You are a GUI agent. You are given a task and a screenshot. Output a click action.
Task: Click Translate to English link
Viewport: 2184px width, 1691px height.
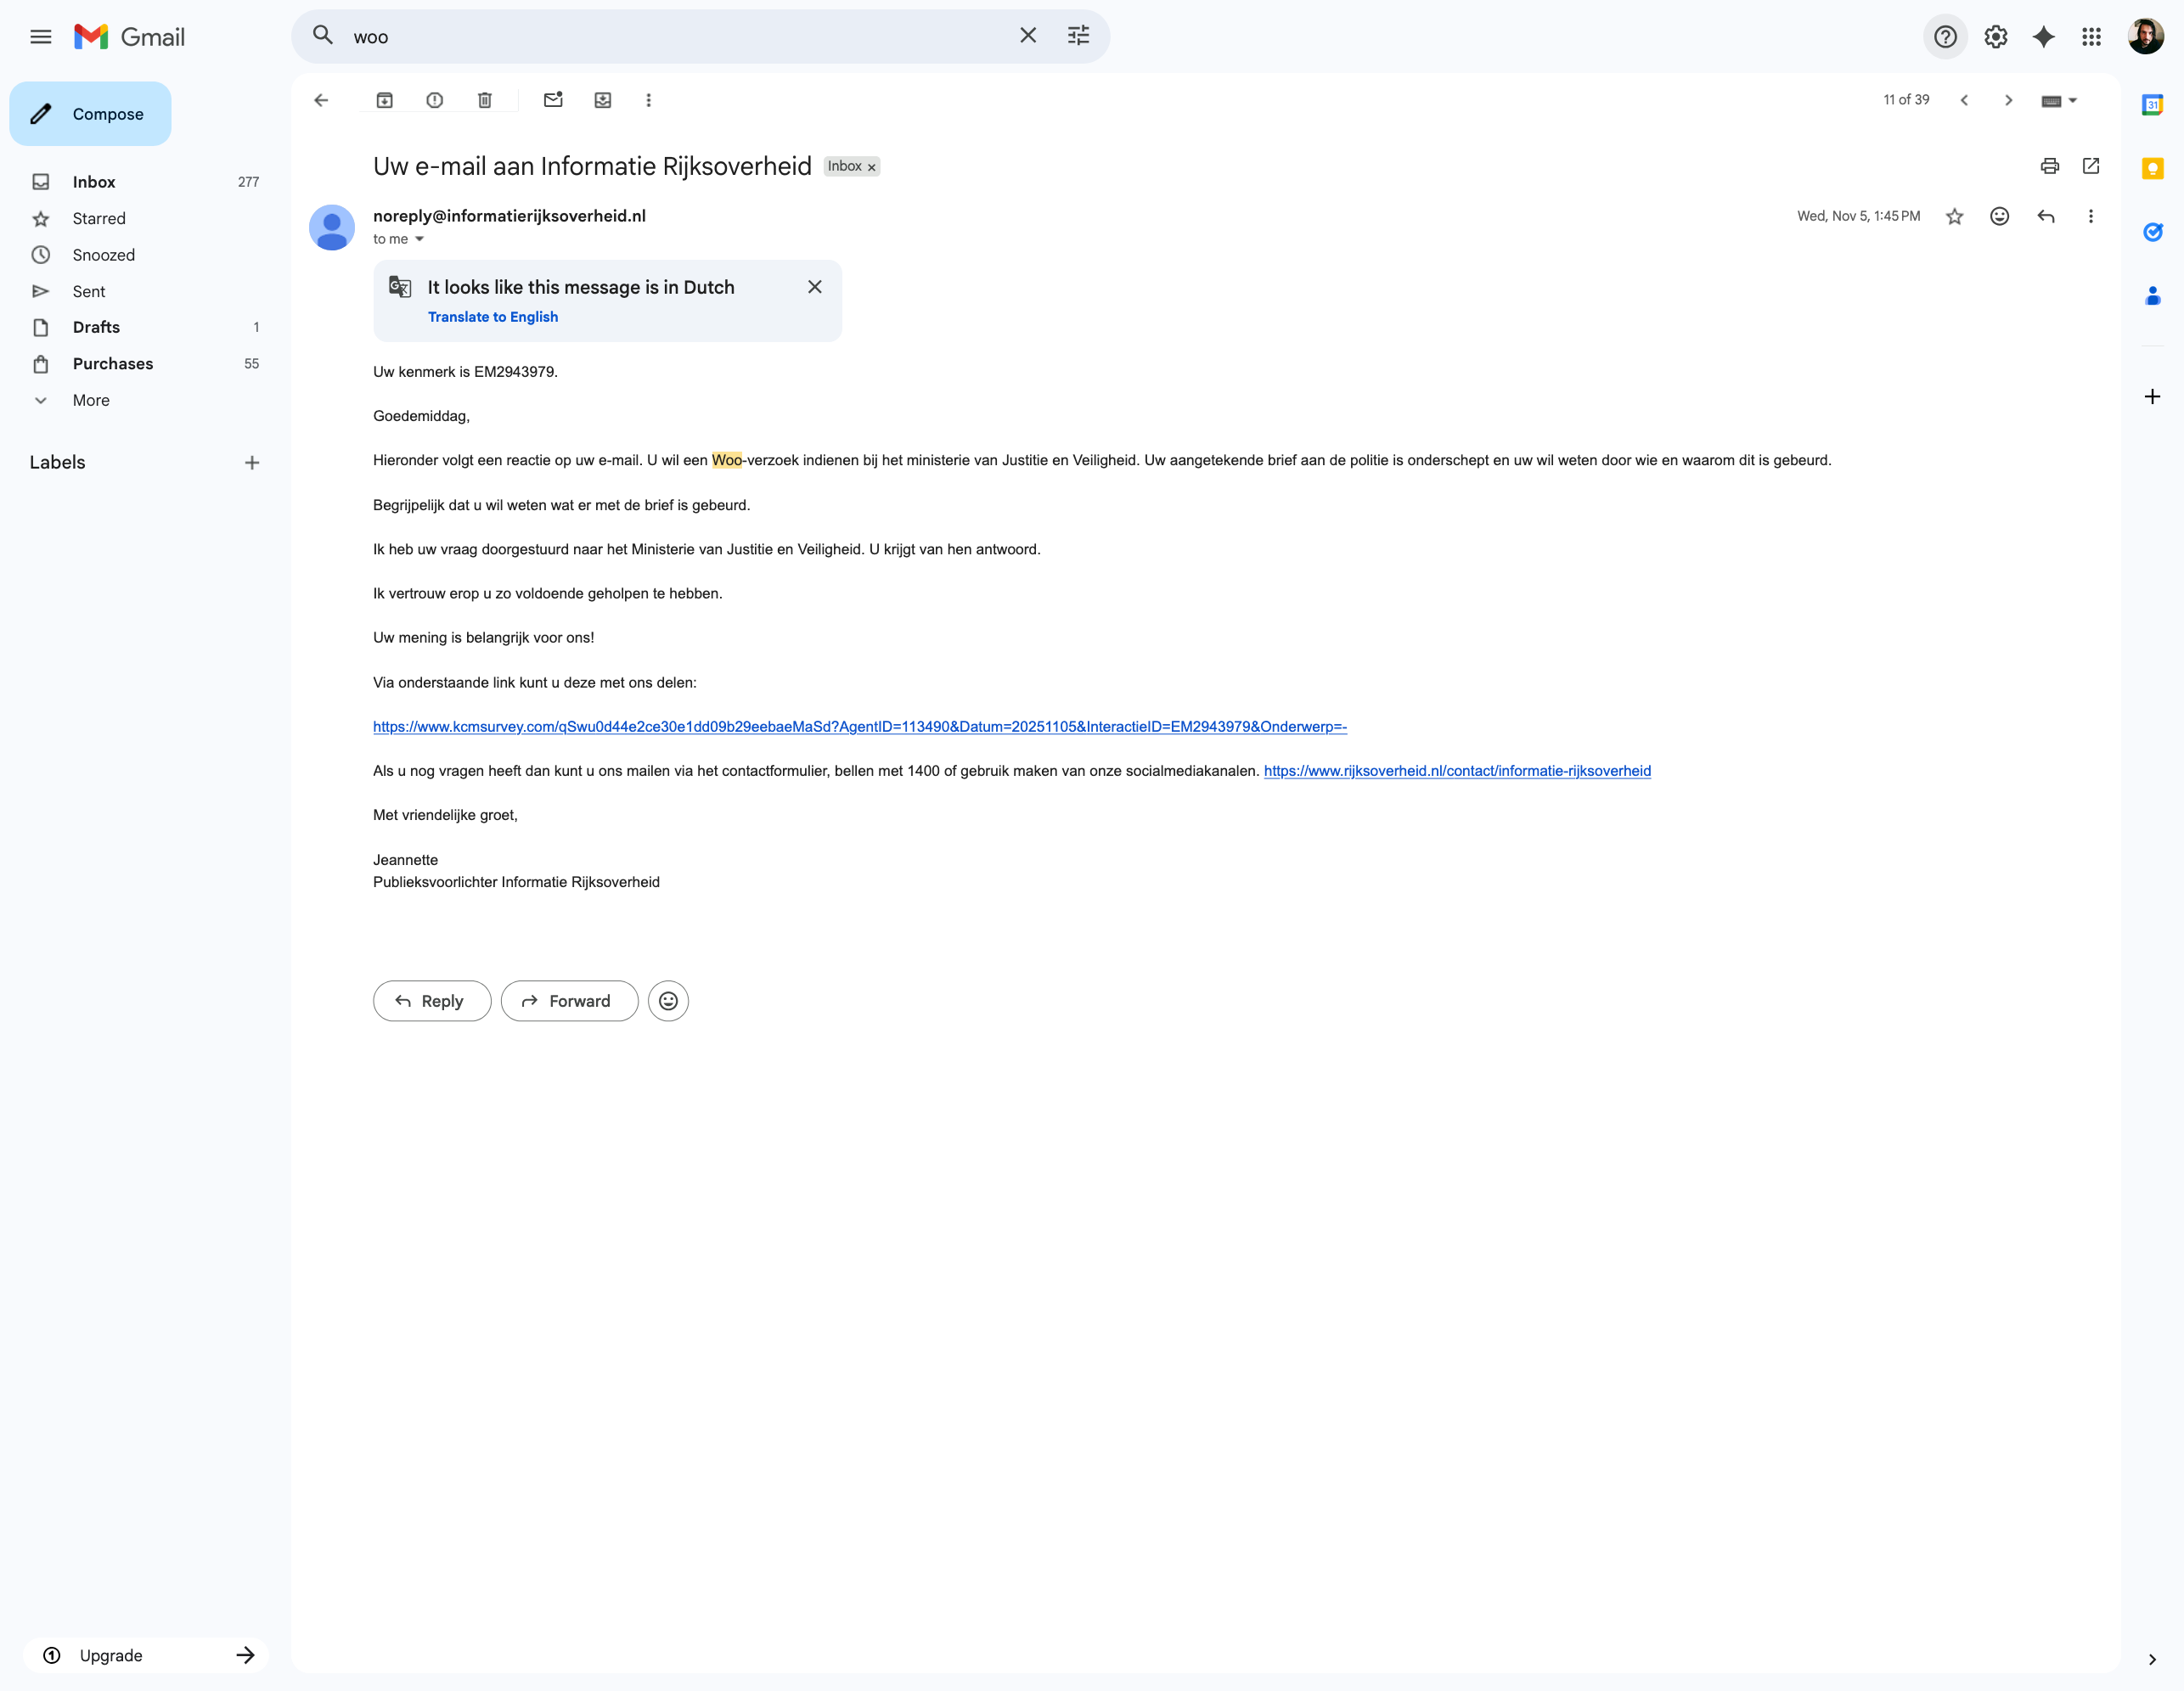pos(493,317)
